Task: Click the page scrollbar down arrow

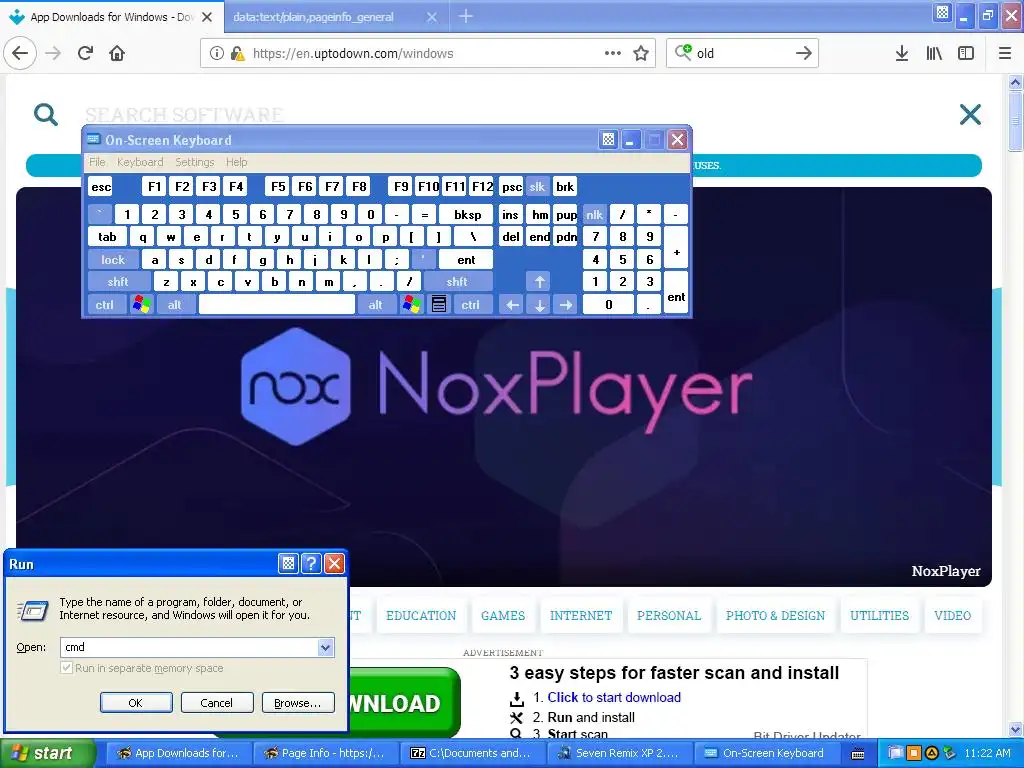Action: click(1015, 729)
